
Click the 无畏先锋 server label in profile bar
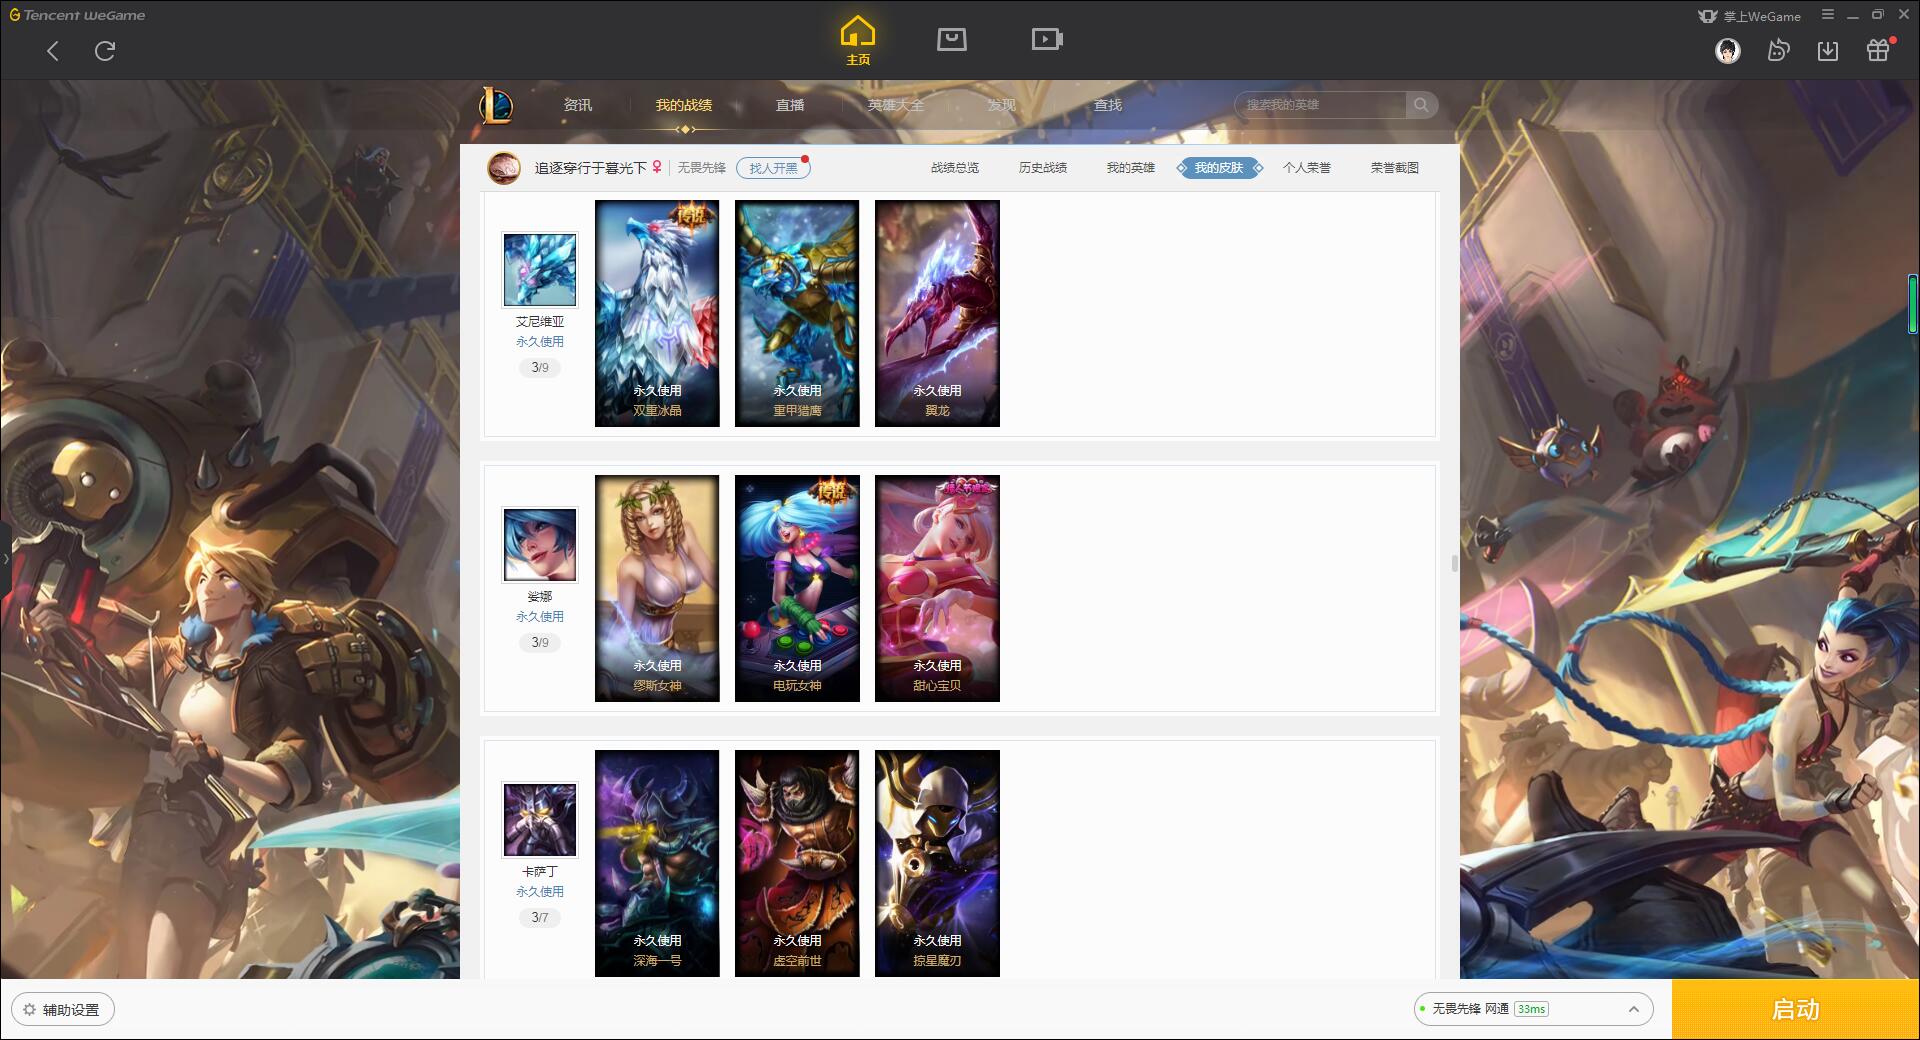702,168
